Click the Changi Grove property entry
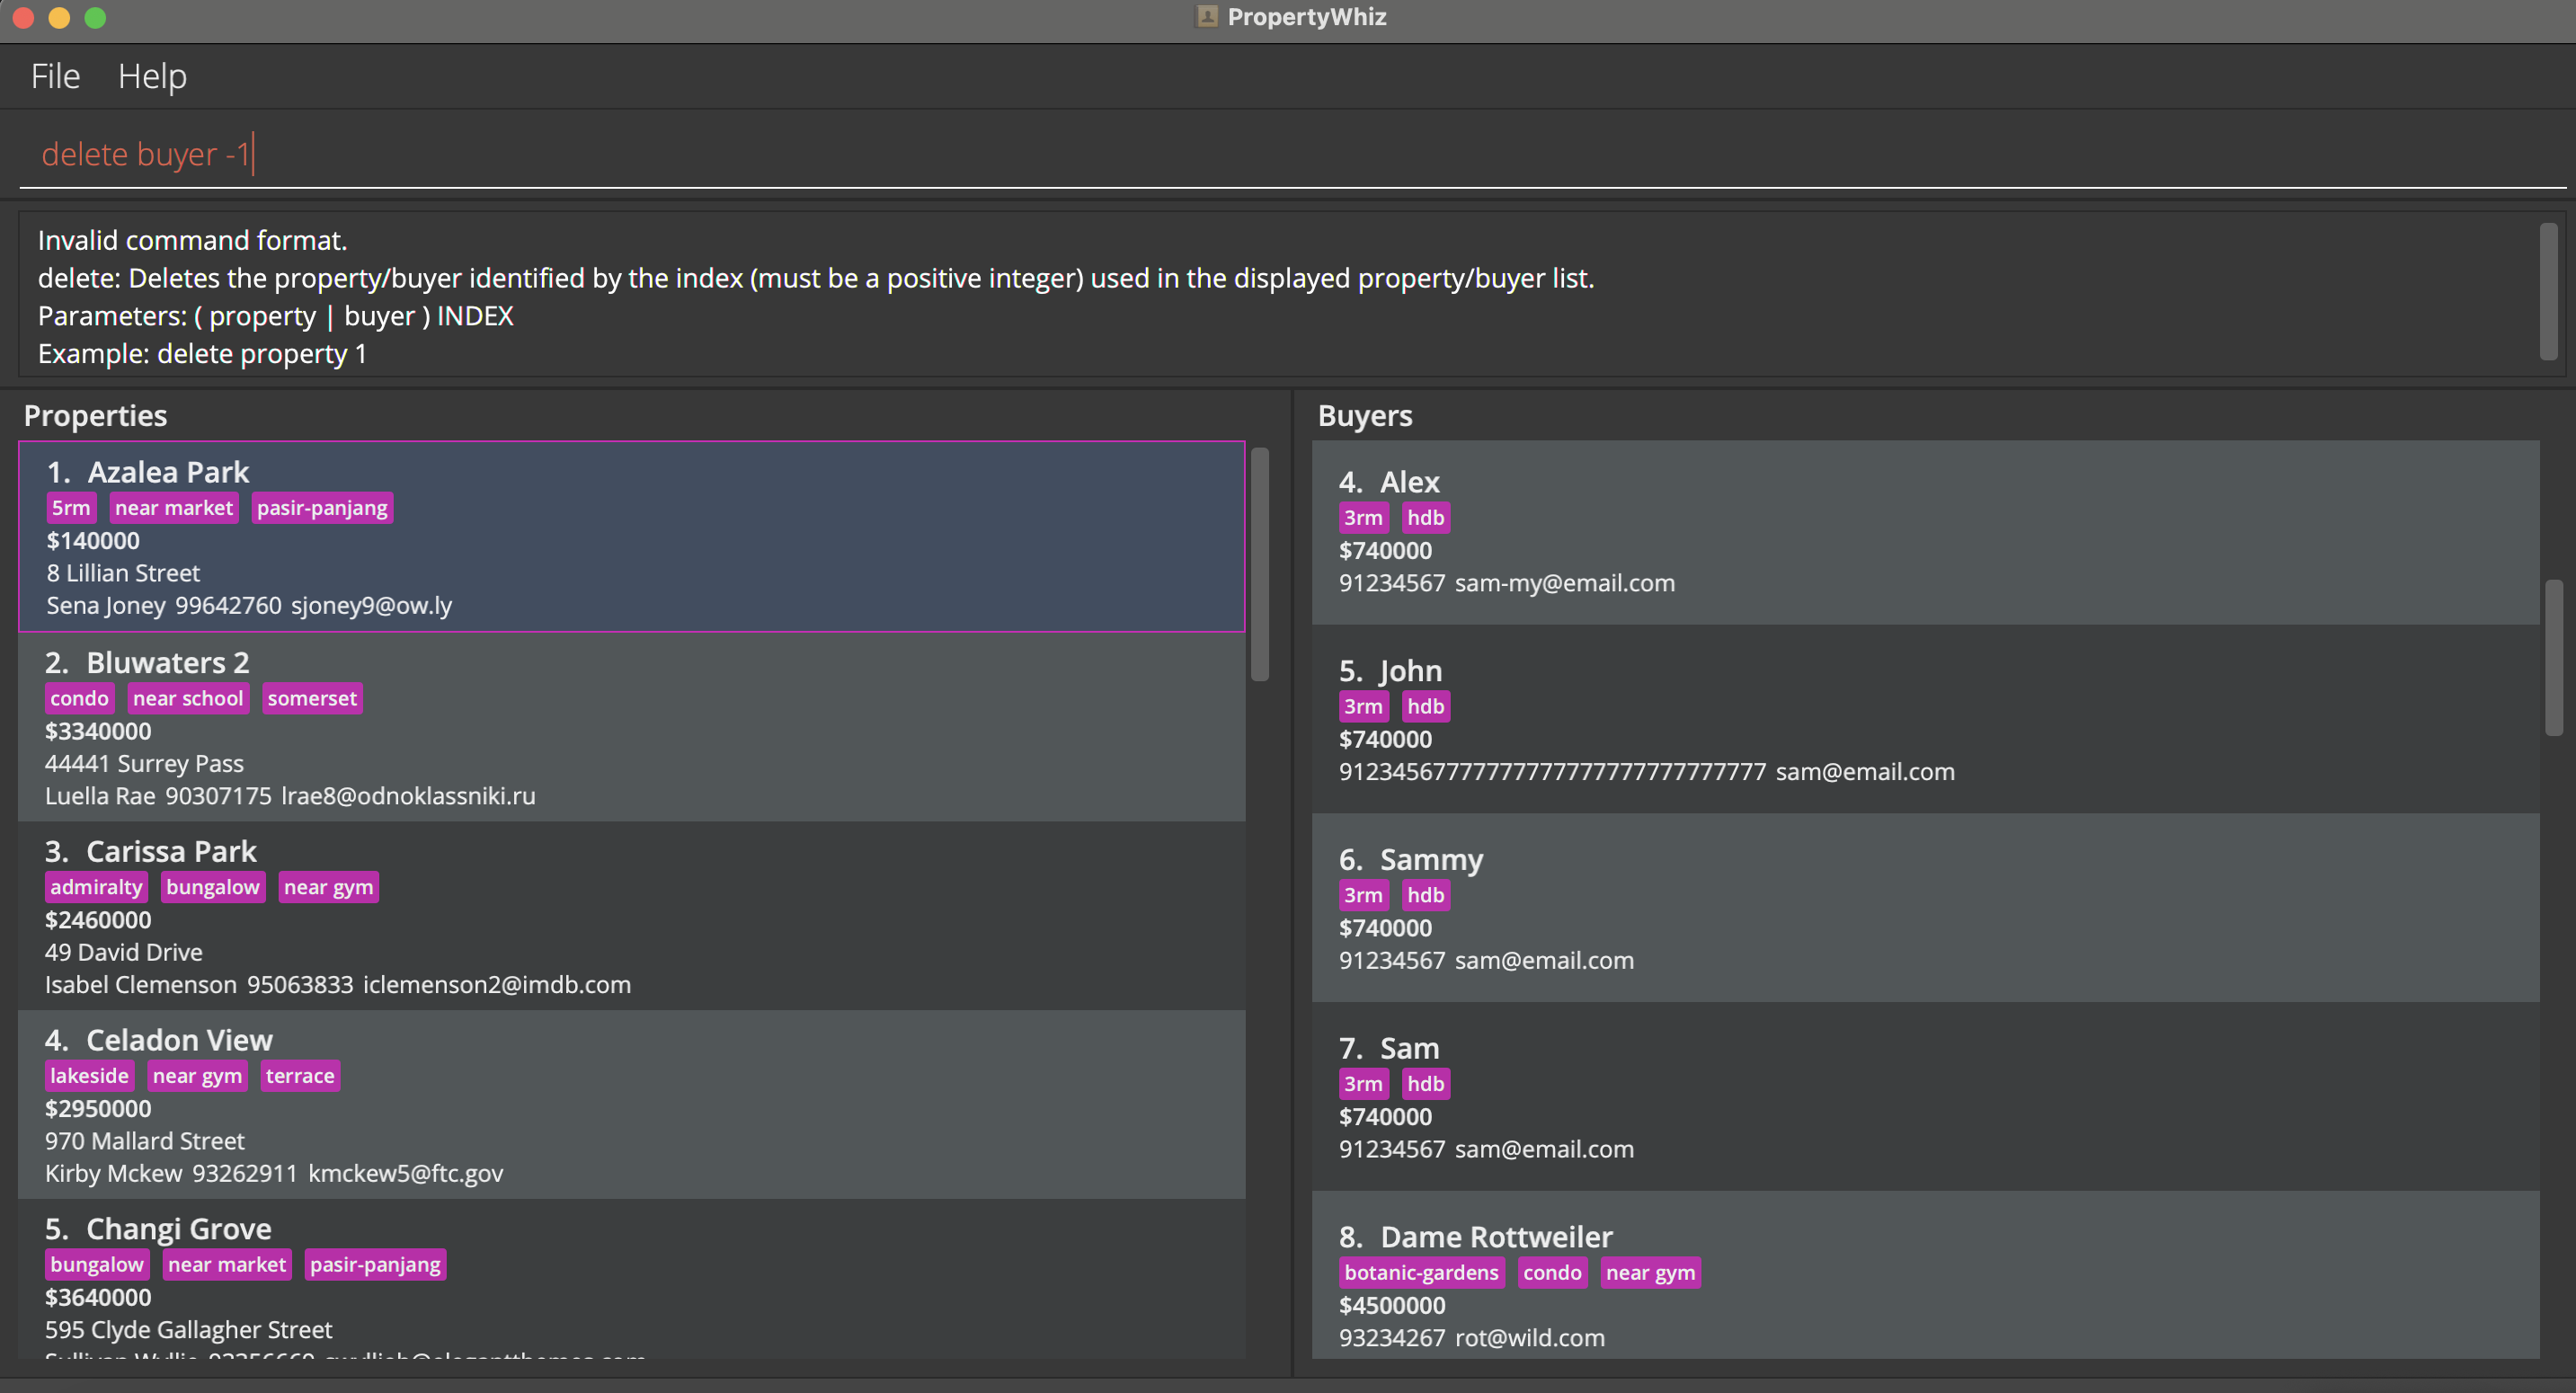Image resolution: width=2576 pixels, height=1393 pixels. point(630,1280)
